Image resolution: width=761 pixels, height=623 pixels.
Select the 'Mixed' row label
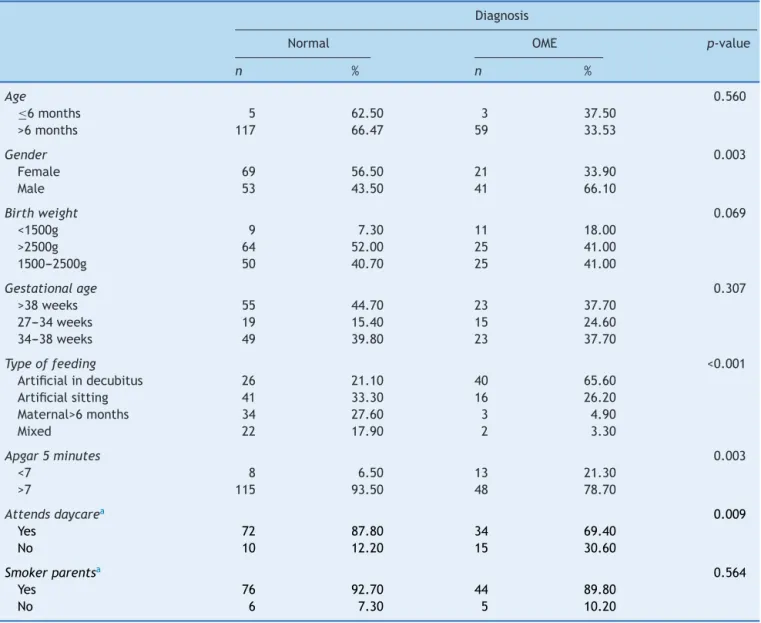pos(34,431)
